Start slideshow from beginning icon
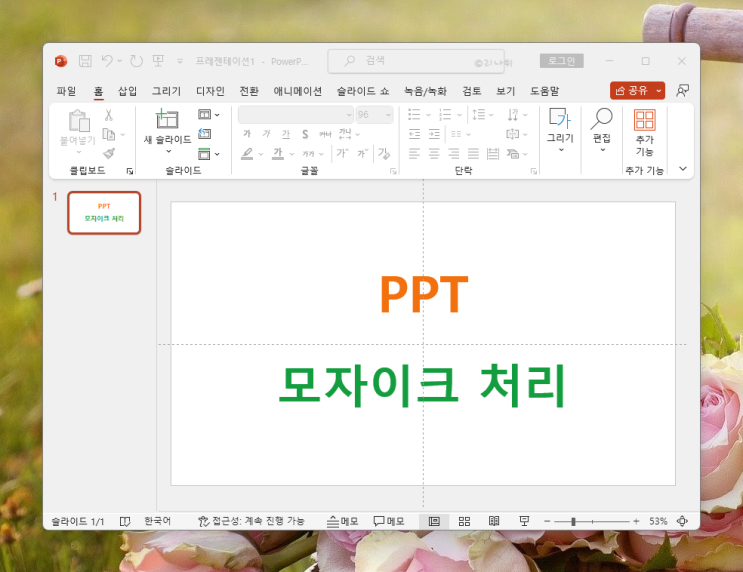The width and height of the screenshot is (743, 572). coord(158,61)
